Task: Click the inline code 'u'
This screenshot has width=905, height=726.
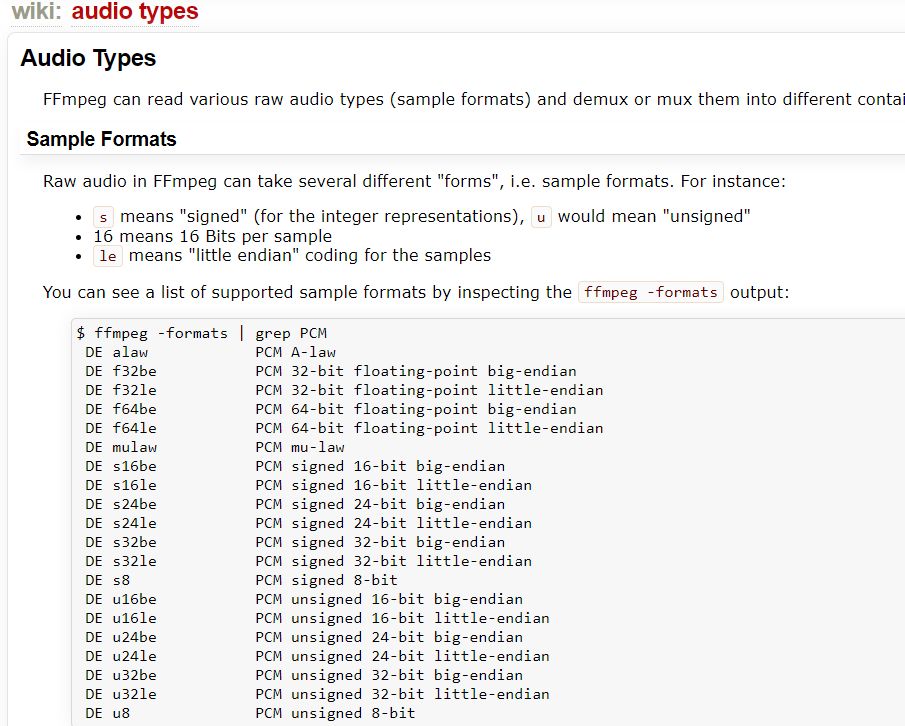Action: click(541, 217)
